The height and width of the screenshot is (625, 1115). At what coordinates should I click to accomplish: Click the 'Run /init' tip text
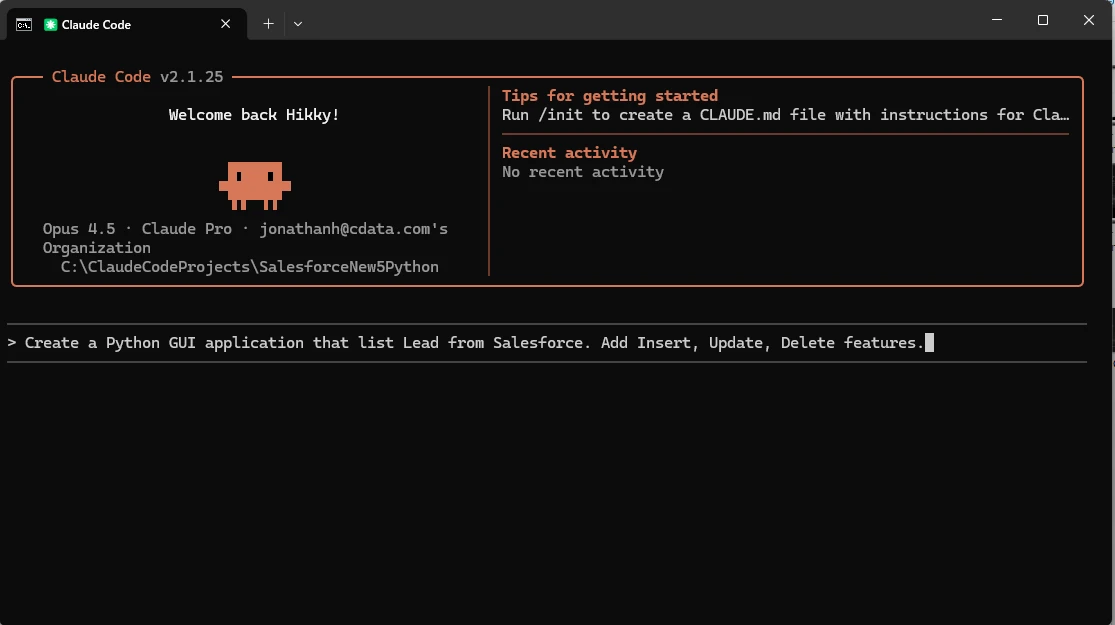(784, 115)
